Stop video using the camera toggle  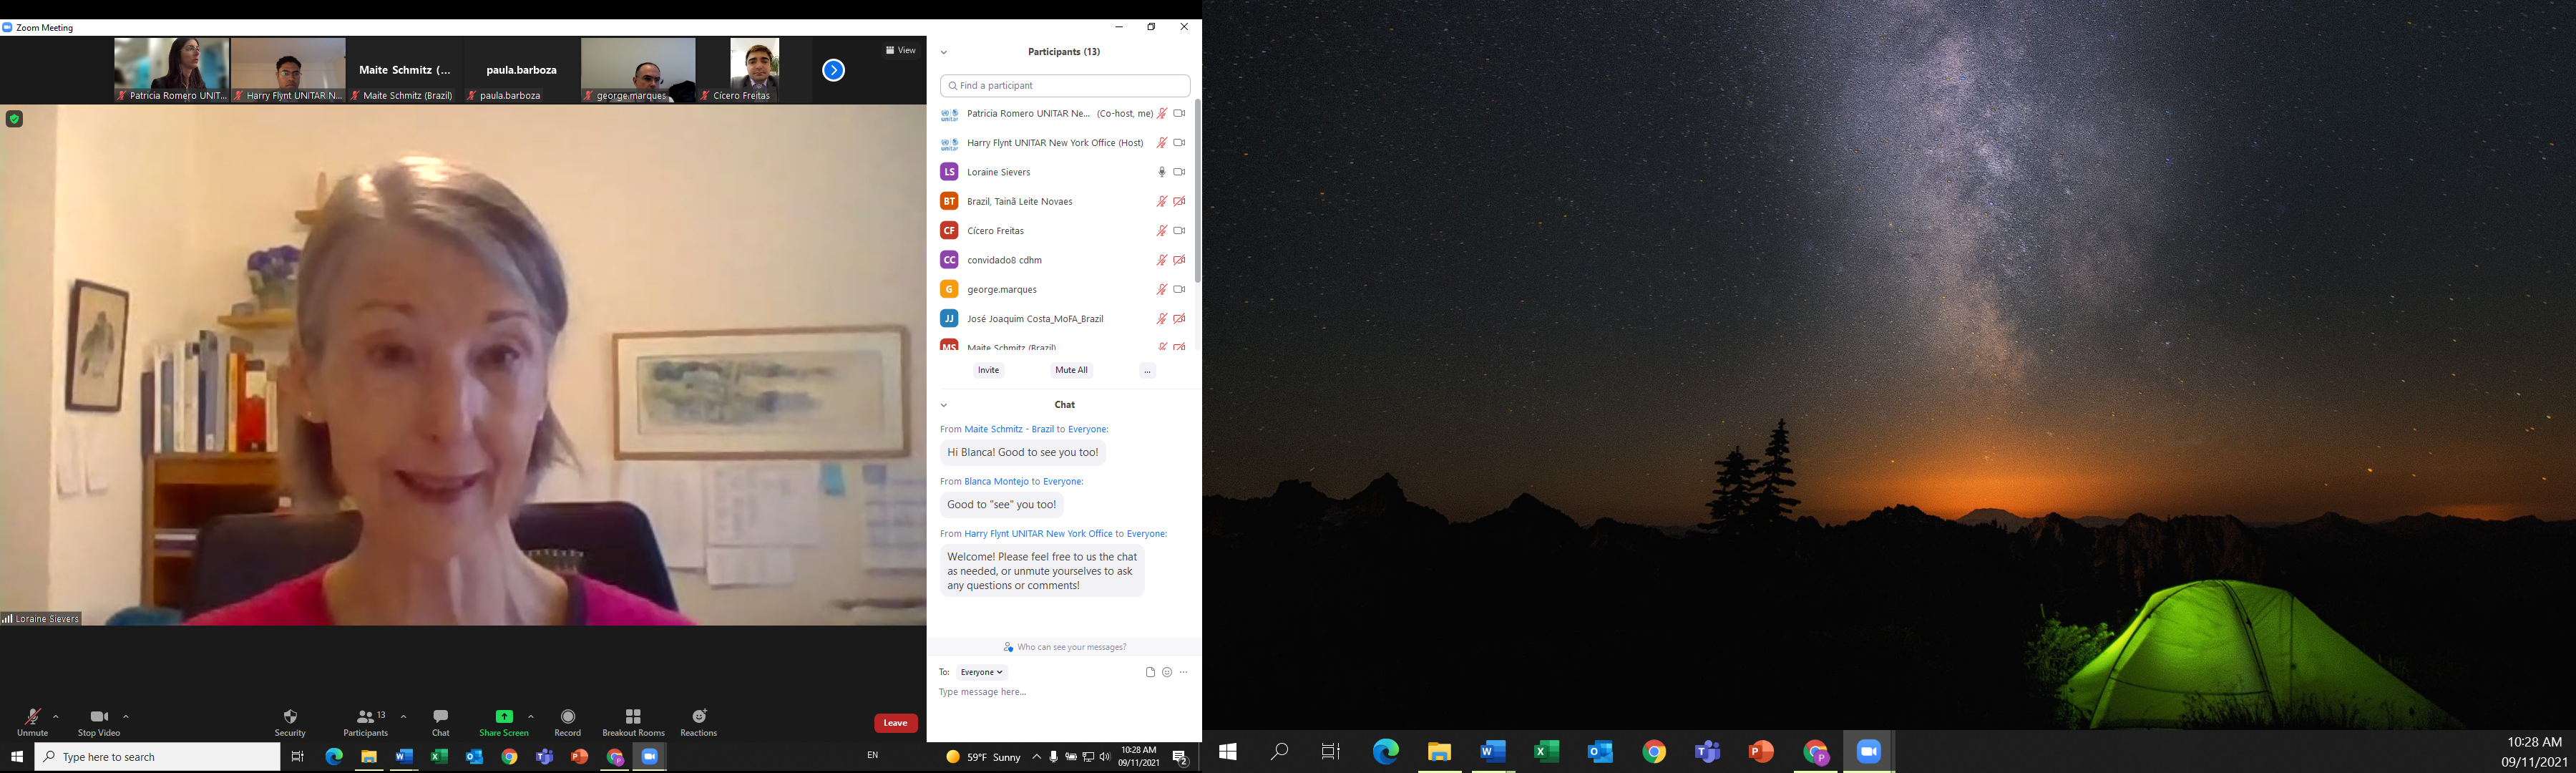[99, 717]
